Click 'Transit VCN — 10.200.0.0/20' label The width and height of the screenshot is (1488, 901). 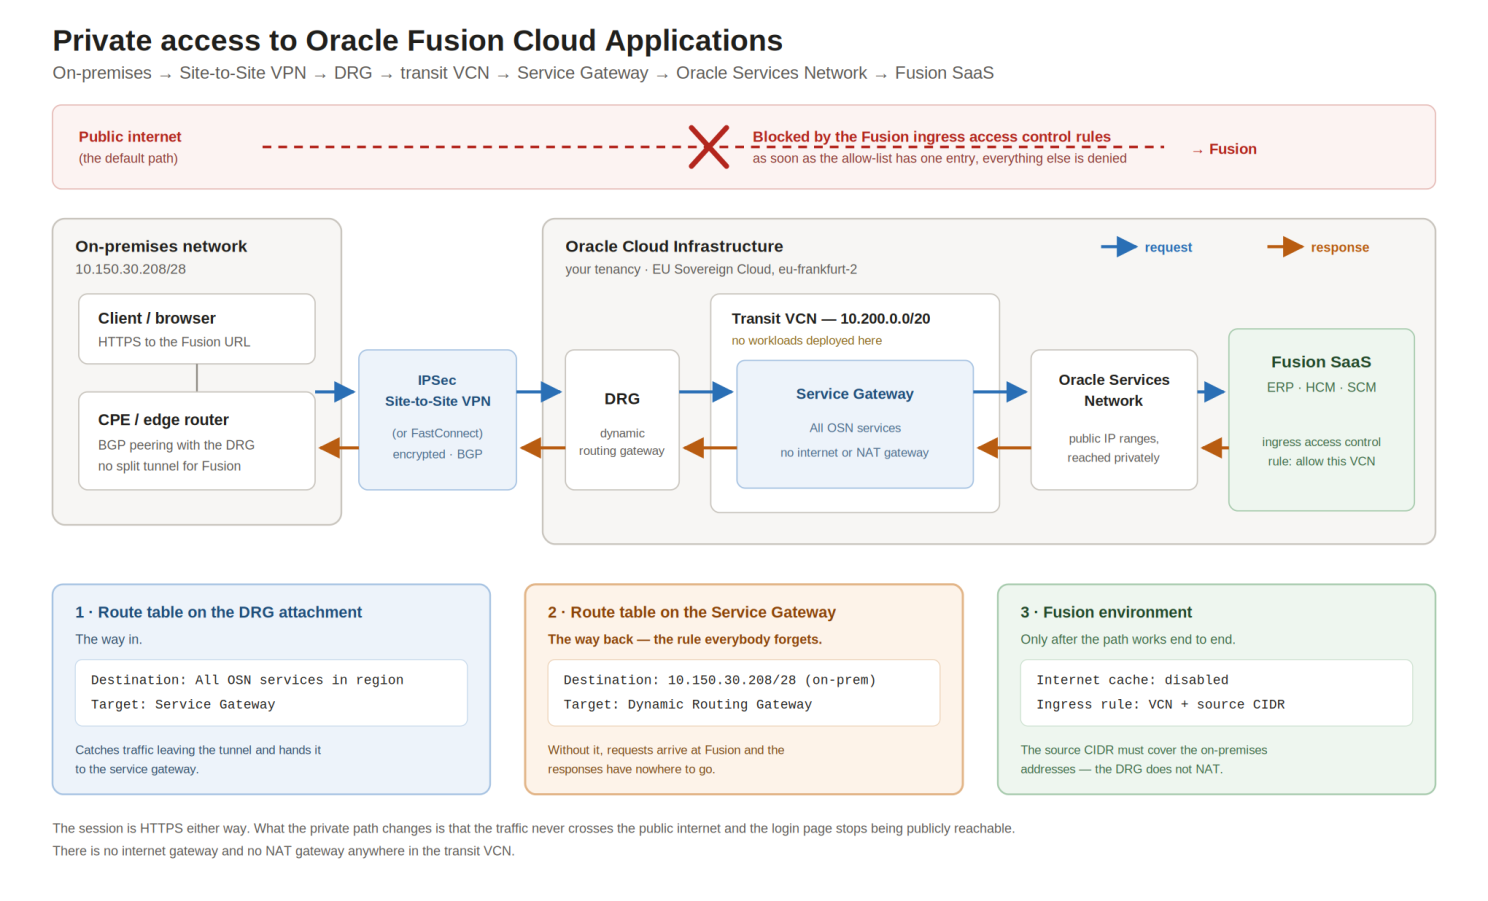831,318
